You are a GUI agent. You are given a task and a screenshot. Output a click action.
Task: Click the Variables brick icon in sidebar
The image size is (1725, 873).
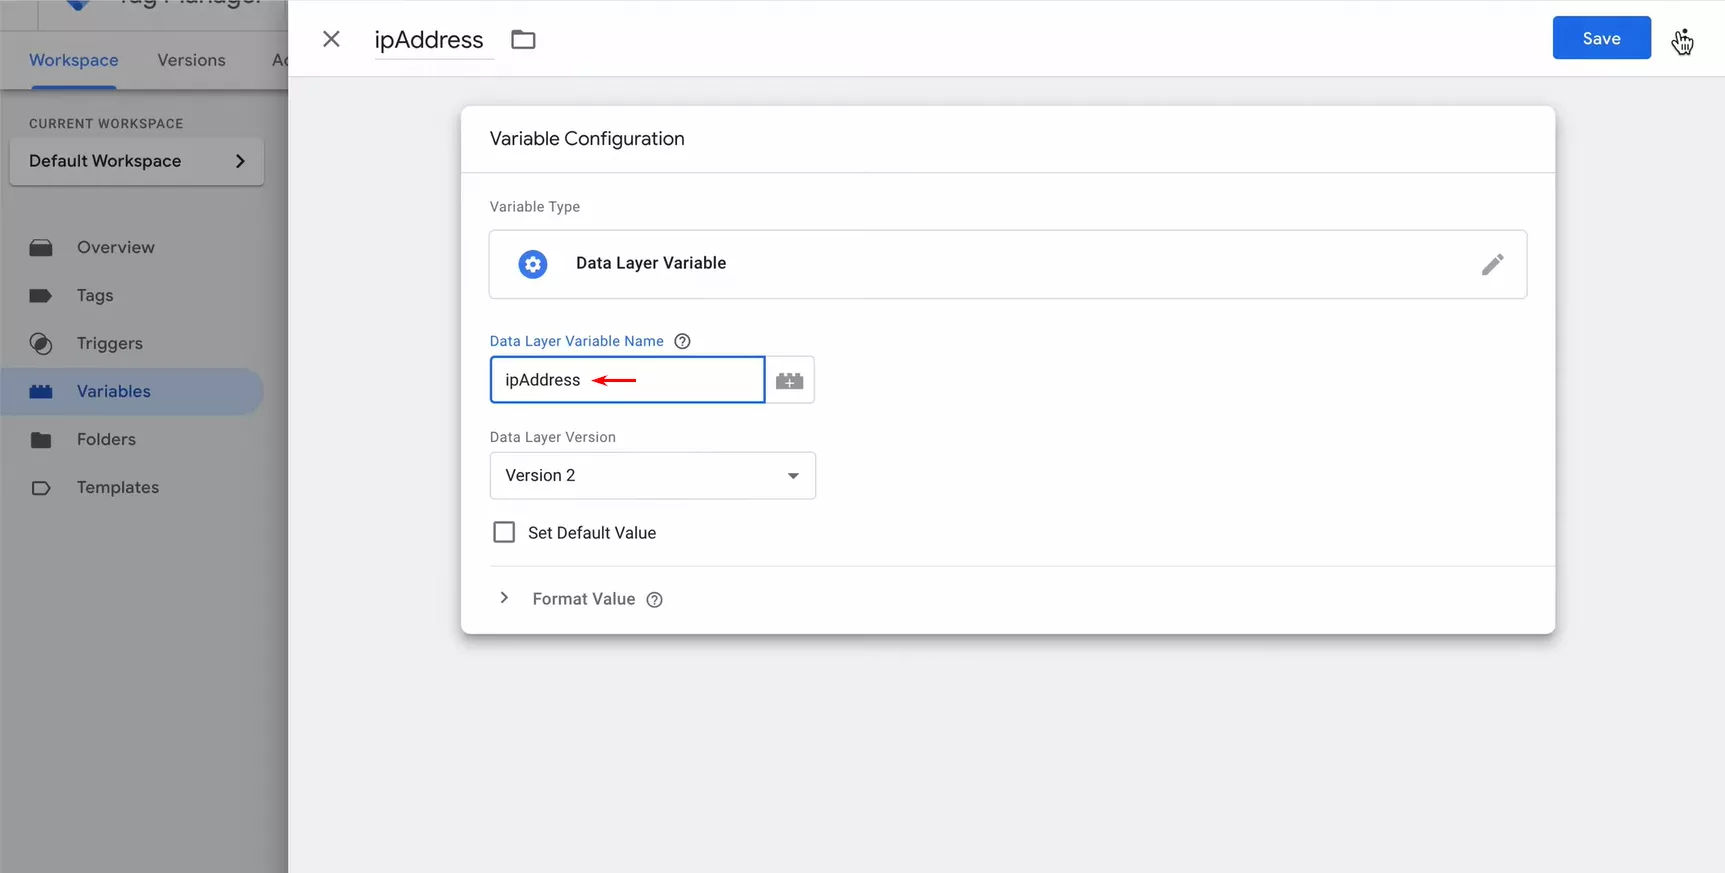click(41, 392)
